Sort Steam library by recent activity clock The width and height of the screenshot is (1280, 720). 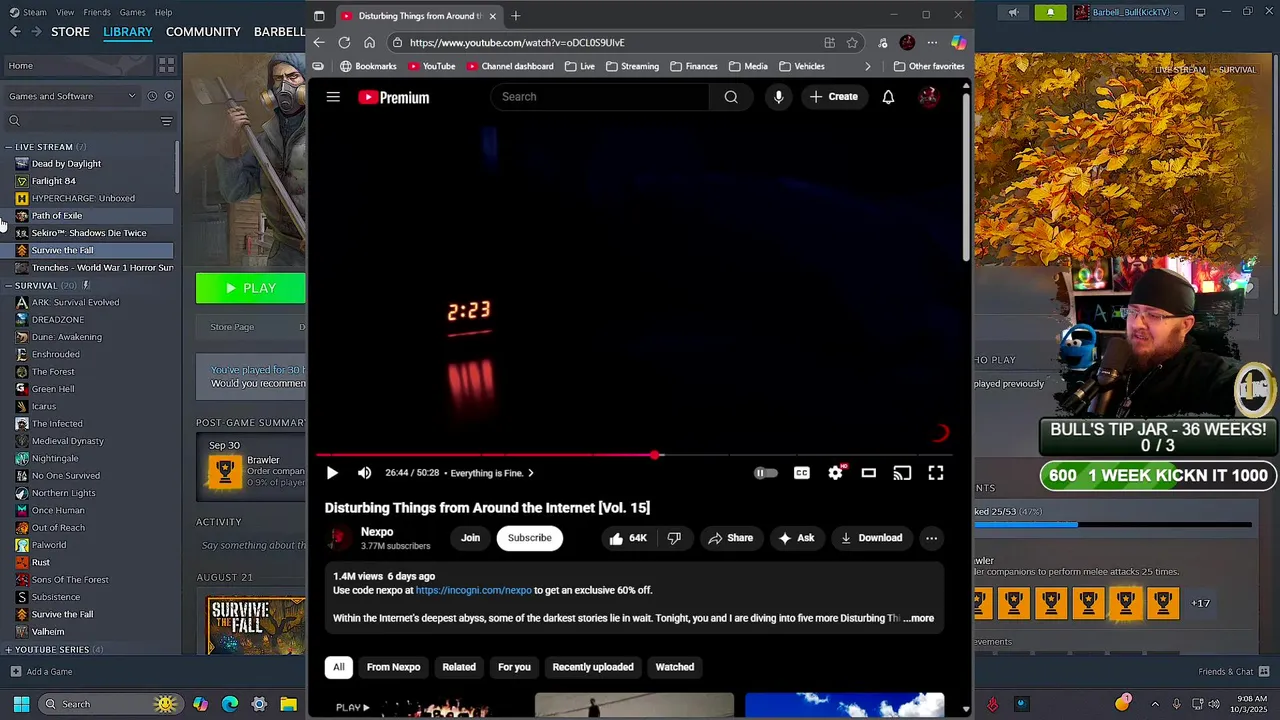tap(152, 96)
